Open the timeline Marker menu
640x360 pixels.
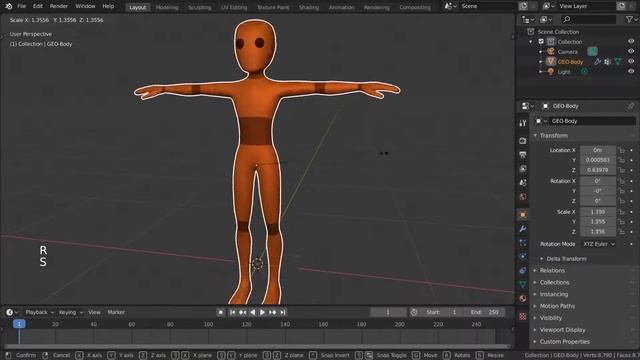click(x=116, y=312)
